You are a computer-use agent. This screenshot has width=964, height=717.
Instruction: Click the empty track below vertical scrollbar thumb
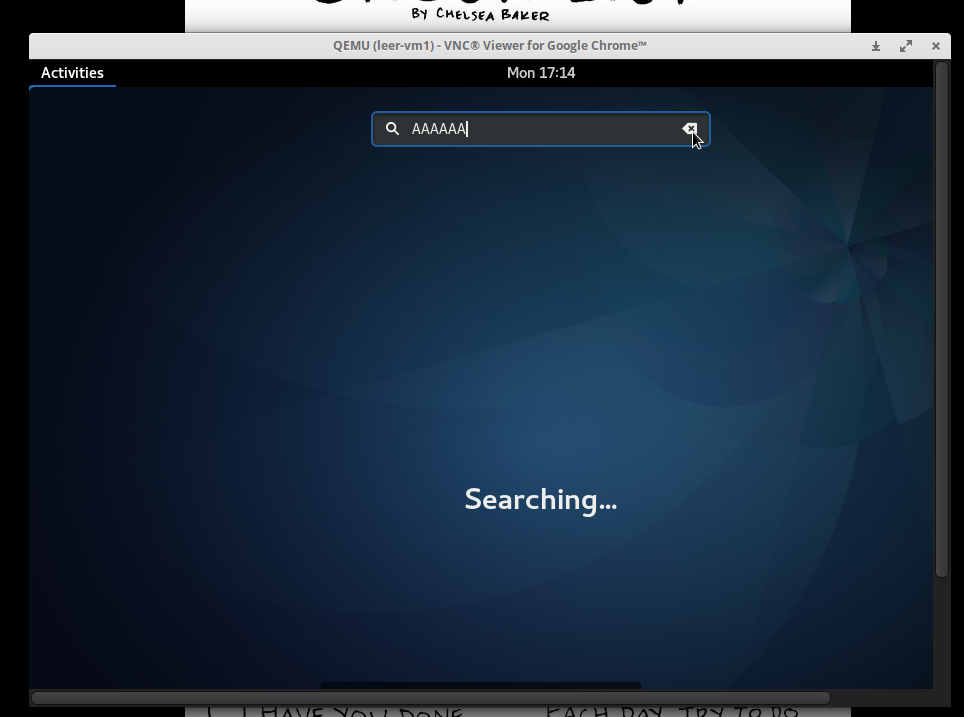(x=941, y=630)
